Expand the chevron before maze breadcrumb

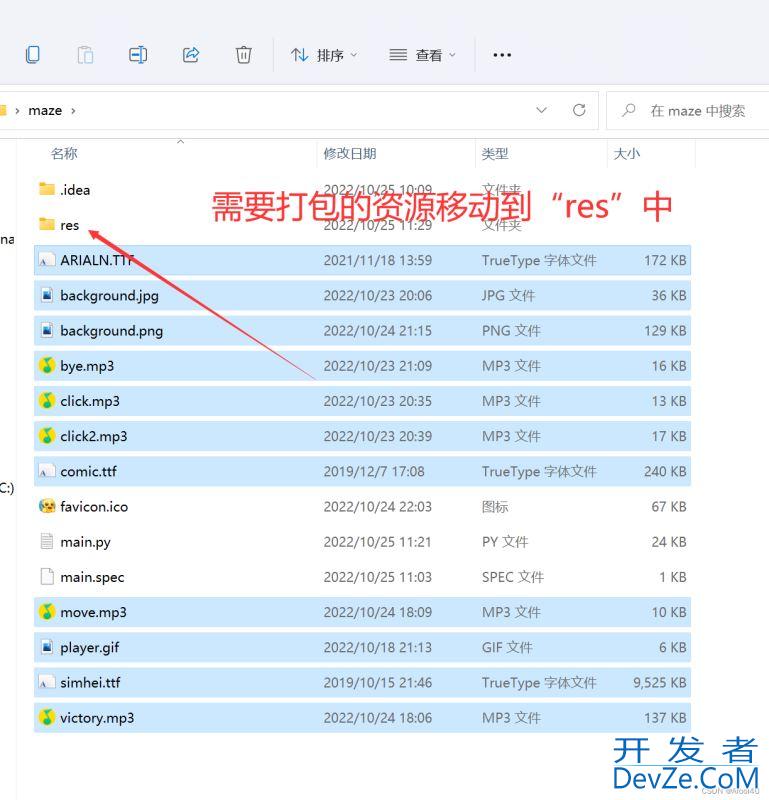tap(17, 111)
